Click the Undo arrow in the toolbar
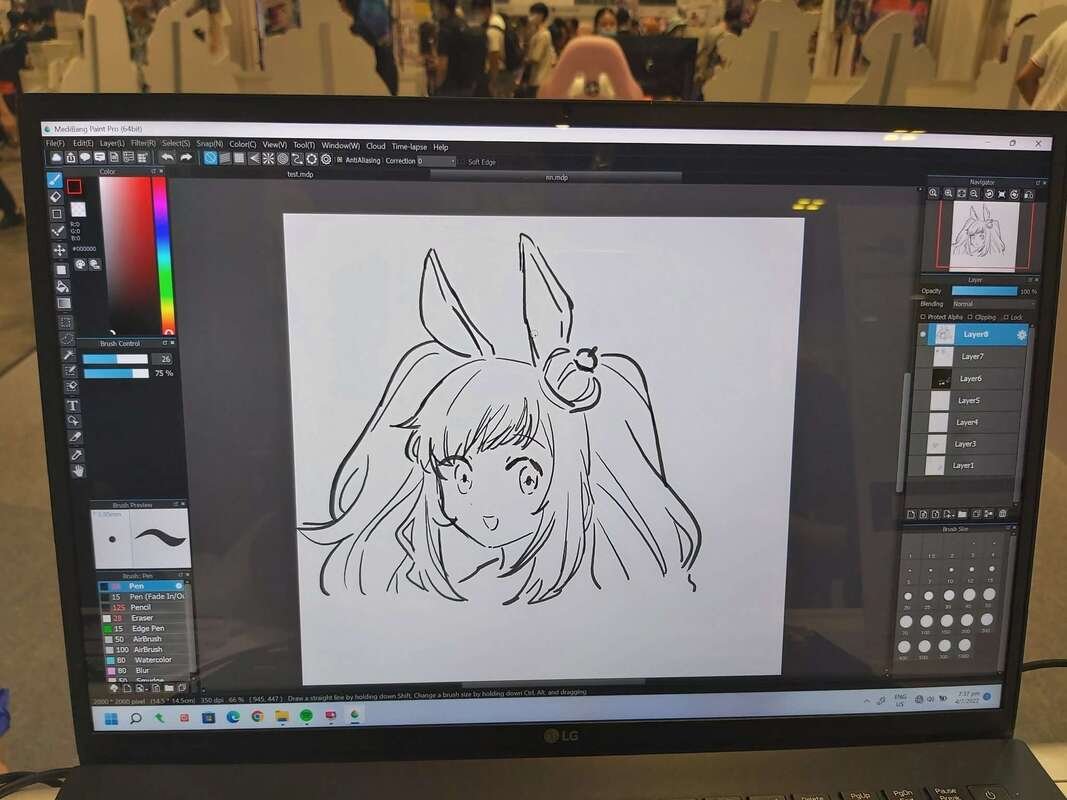The image size is (1067, 800). tap(167, 157)
